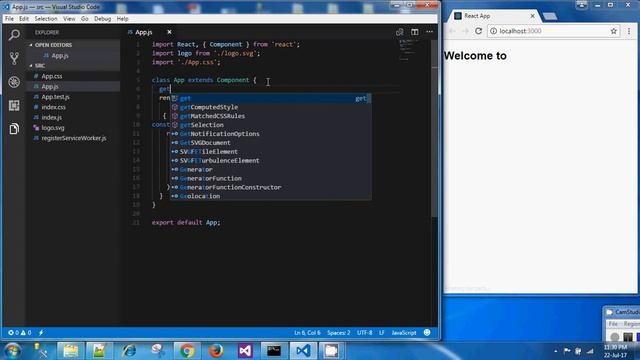The height and width of the screenshot is (360, 640).
Task: Close the App.js editor tab
Action: (169, 32)
